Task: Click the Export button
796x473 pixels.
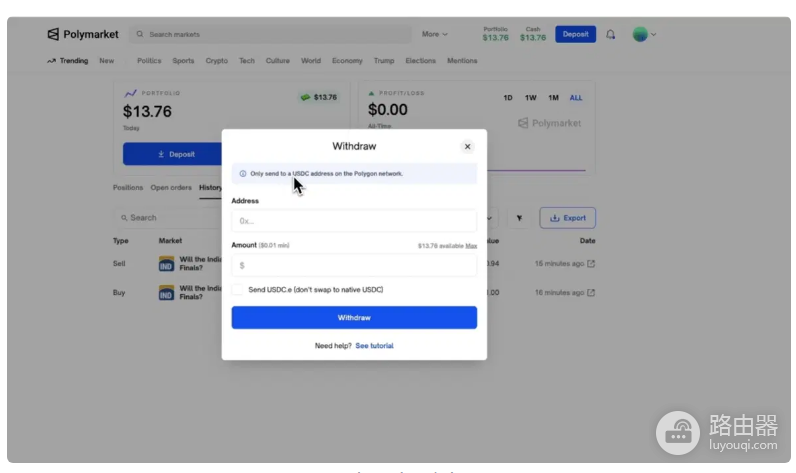Action: coord(568,218)
